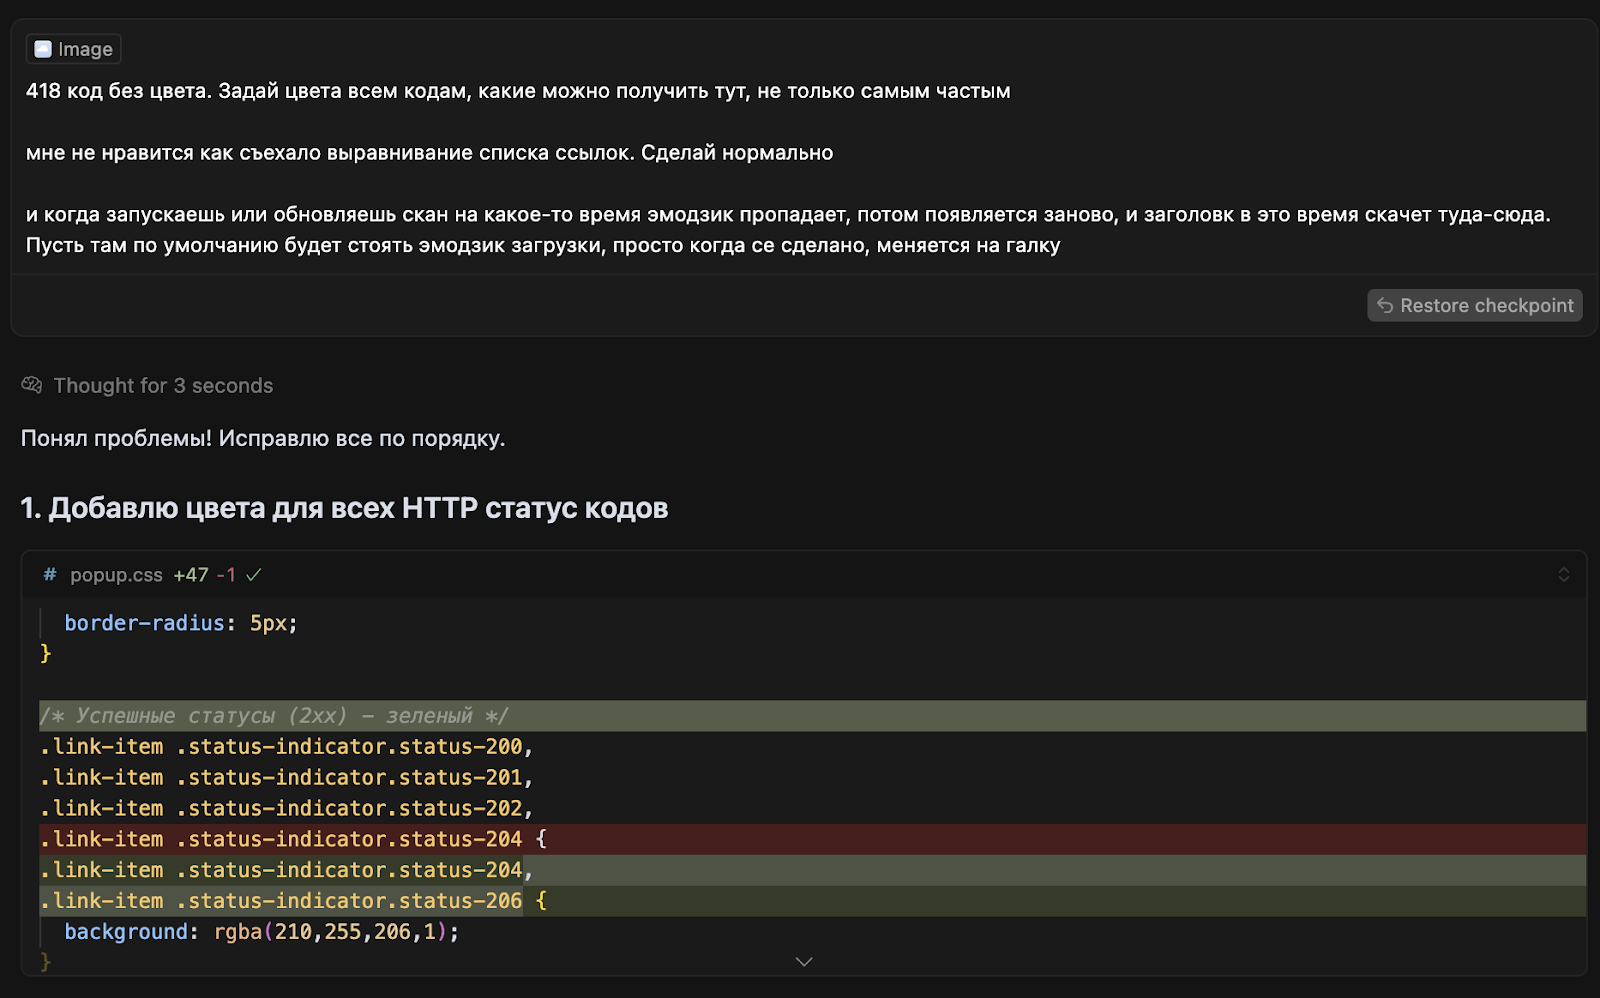Open the attached Image chip

click(73, 49)
